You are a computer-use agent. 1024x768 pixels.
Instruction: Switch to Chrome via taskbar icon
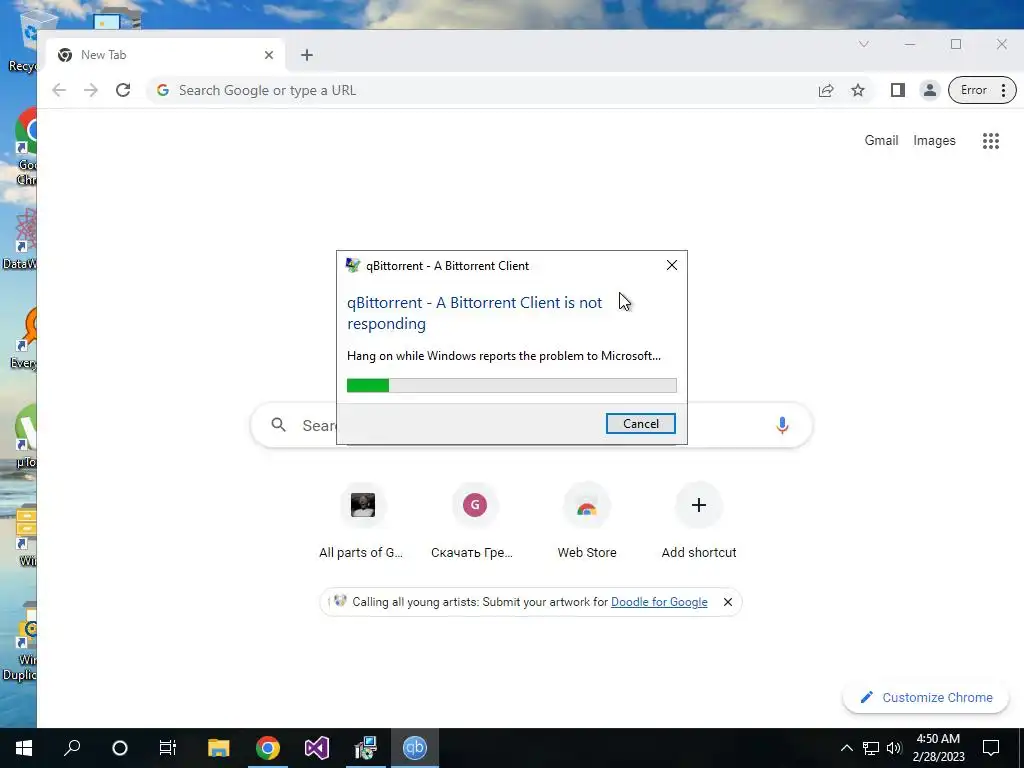click(268, 748)
